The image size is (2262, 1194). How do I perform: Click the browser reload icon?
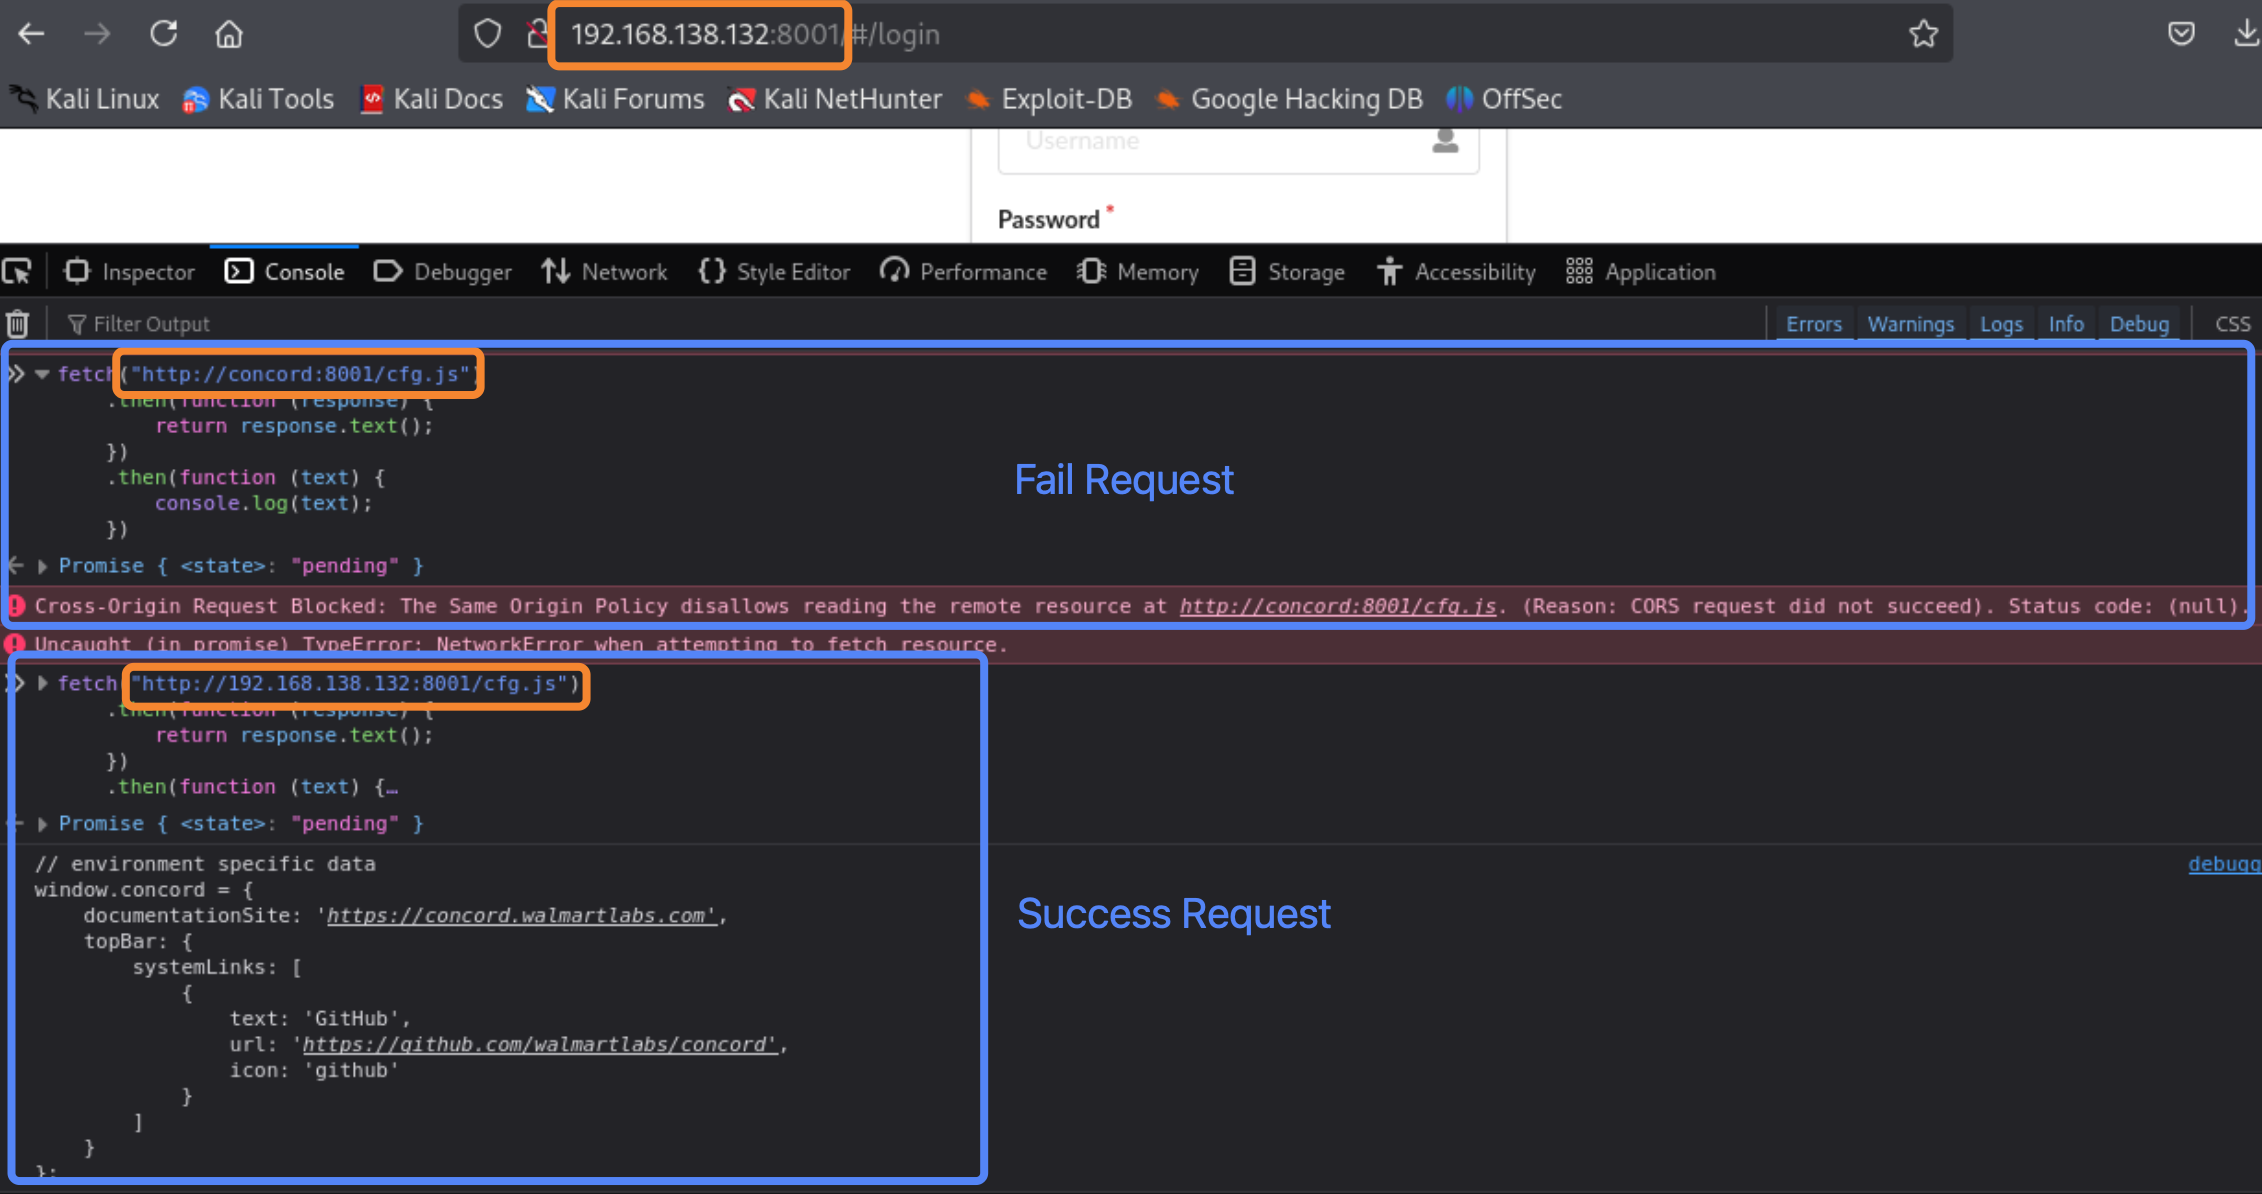(164, 34)
